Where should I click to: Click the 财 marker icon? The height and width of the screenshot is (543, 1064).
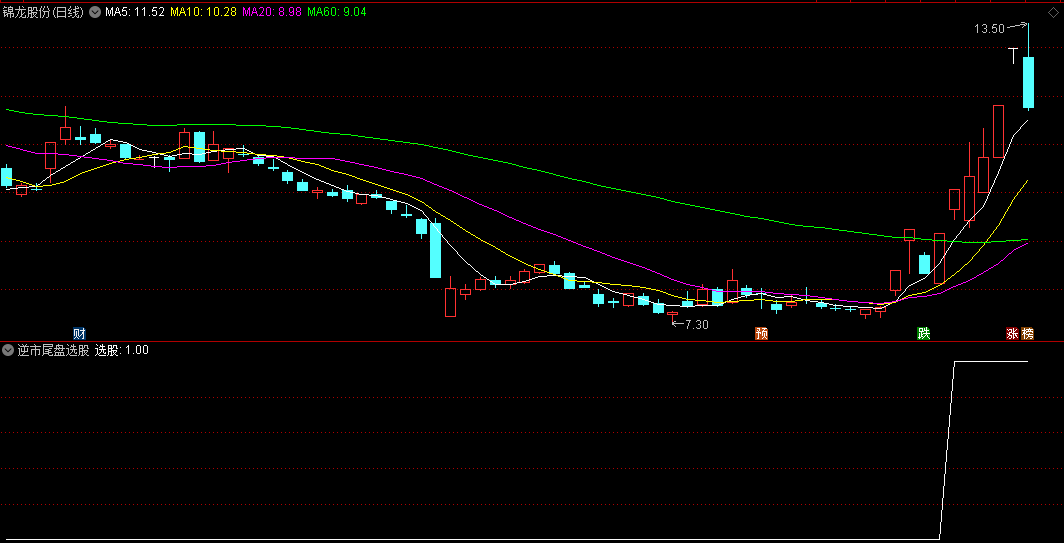point(79,333)
